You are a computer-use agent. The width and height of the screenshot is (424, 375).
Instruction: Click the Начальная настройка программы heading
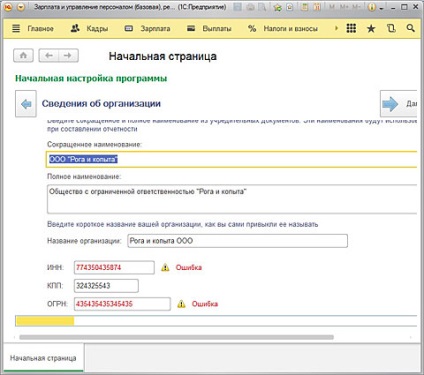click(91, 79)
